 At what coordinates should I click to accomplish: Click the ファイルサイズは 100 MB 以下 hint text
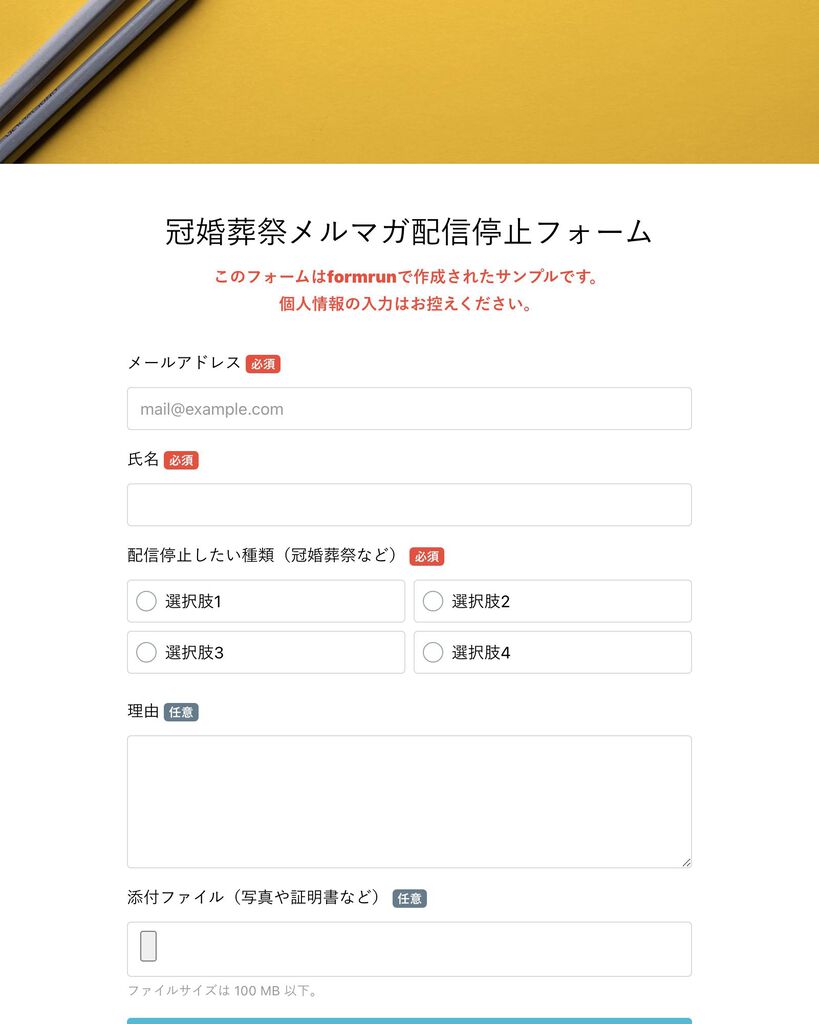point(222,991)
